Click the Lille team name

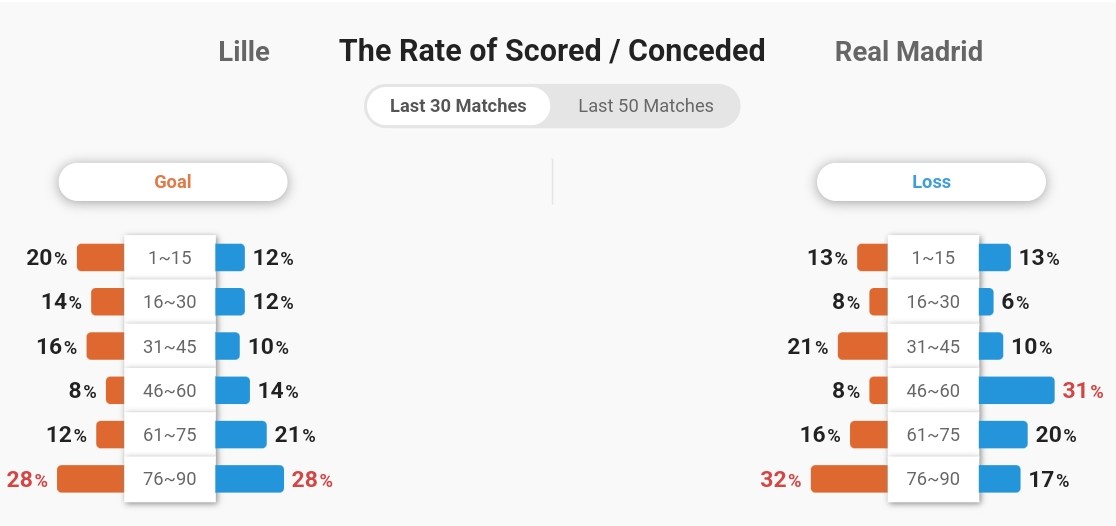pyautogui.click(x=244, y=51)
